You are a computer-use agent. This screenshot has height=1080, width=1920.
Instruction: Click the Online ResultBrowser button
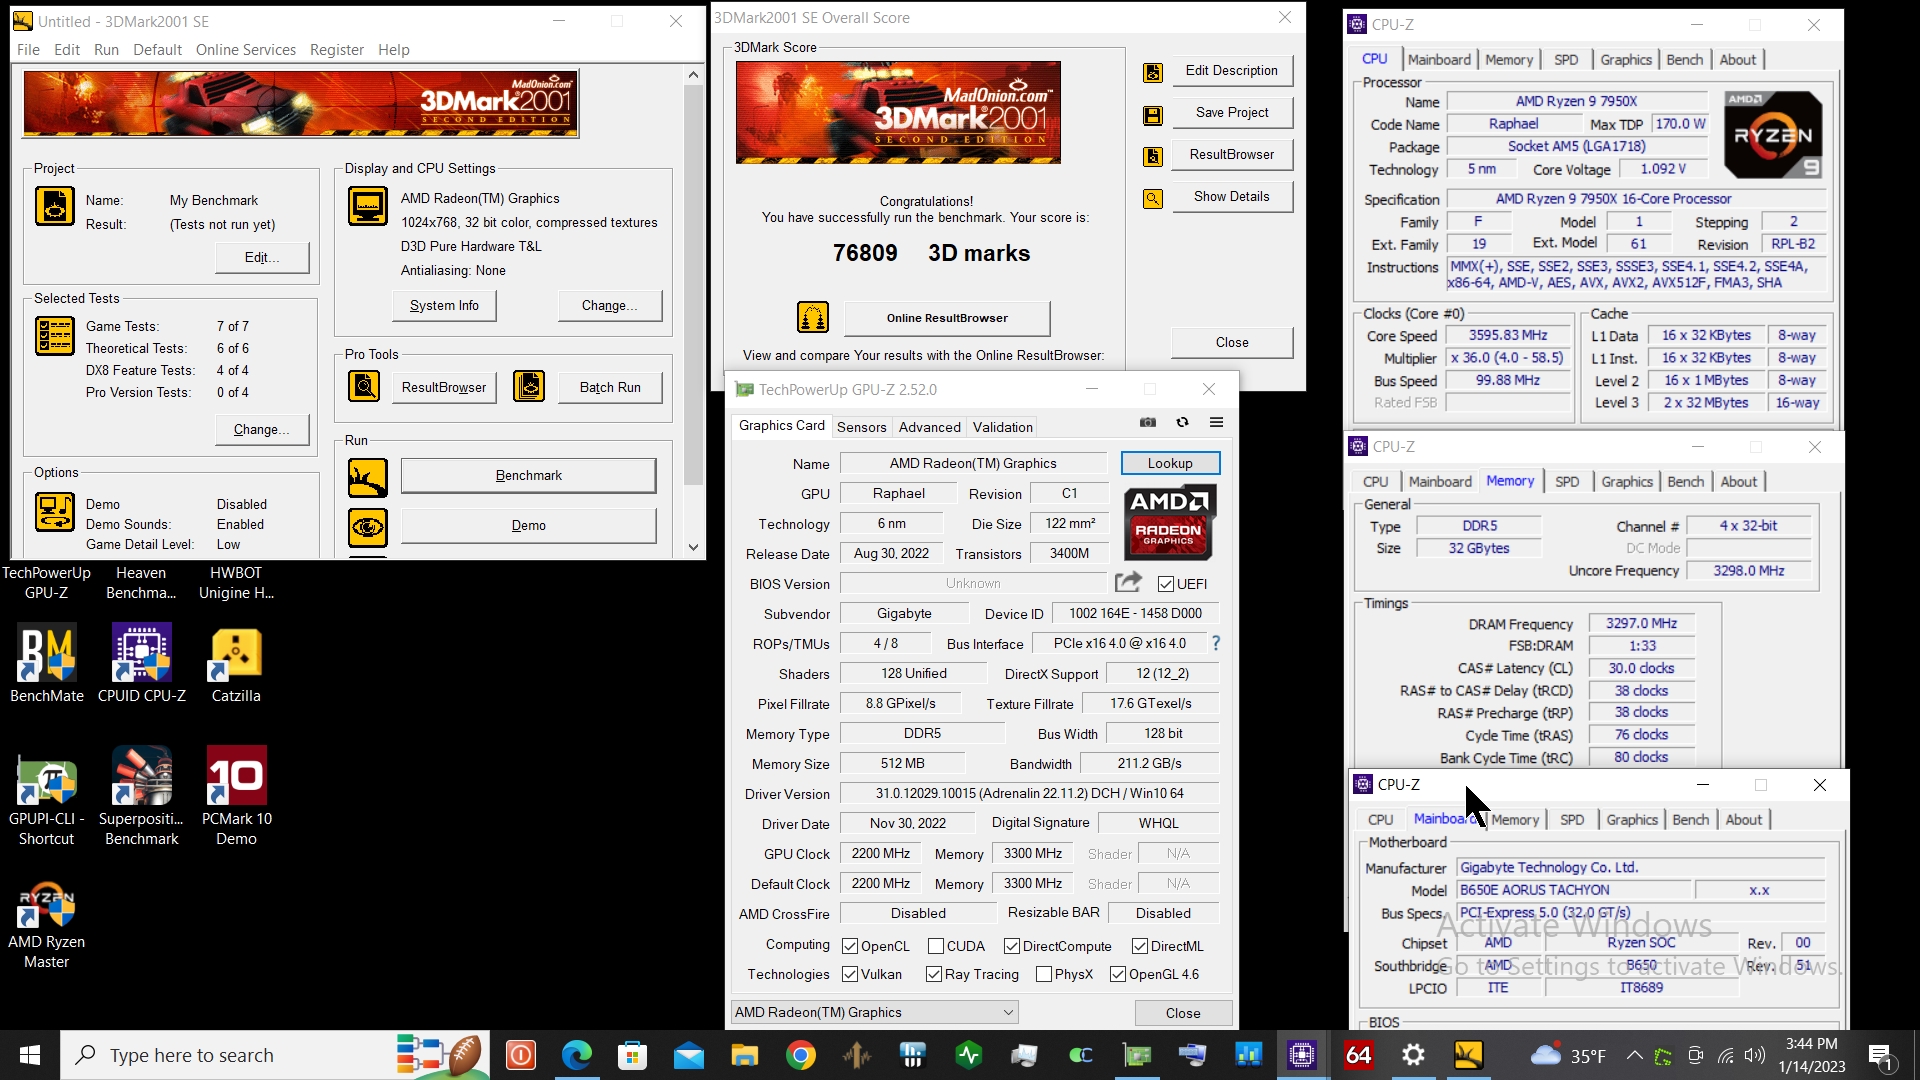pyautogui.click(x=947, y=318)
